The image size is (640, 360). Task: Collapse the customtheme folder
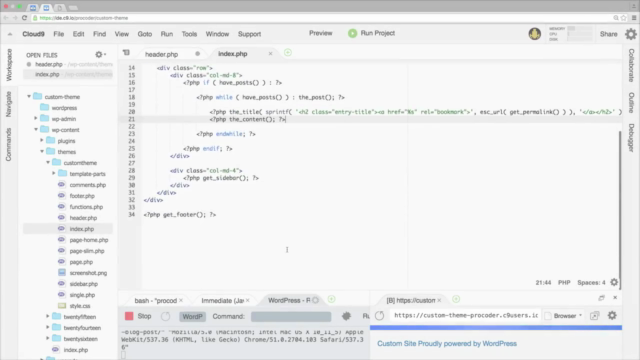[48, 163]
